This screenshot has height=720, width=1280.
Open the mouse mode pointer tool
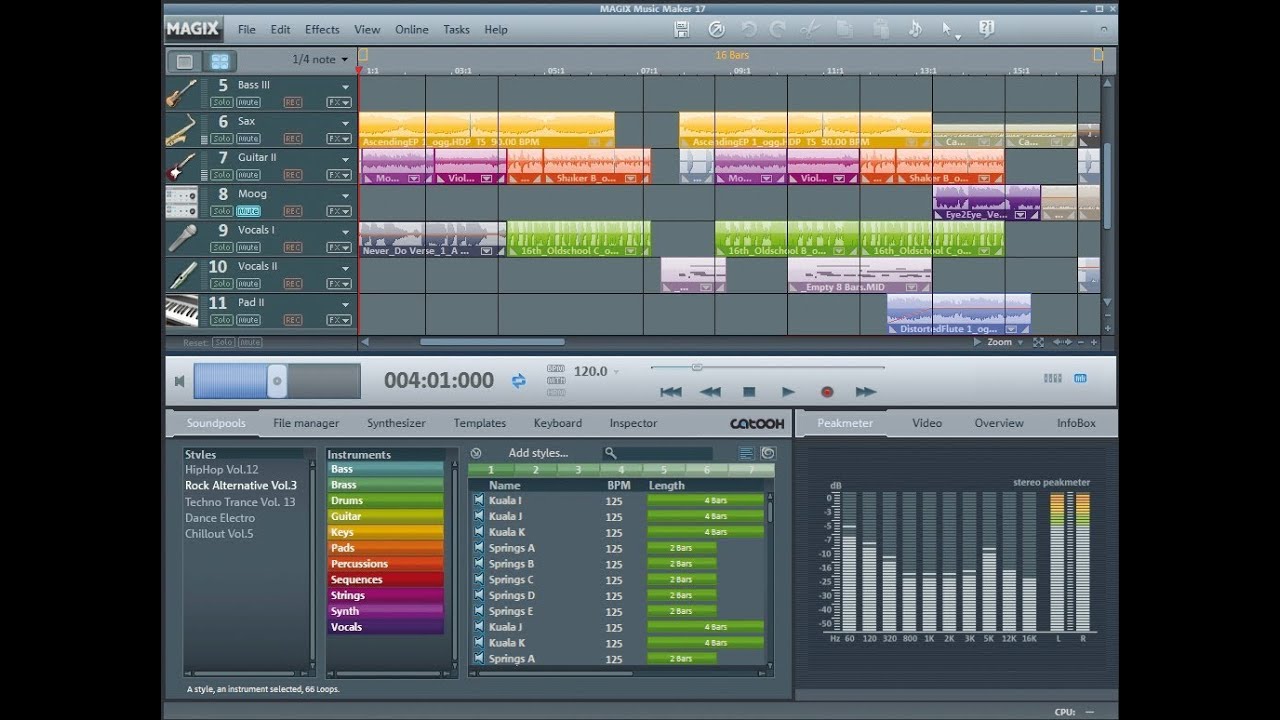[949, 30]
